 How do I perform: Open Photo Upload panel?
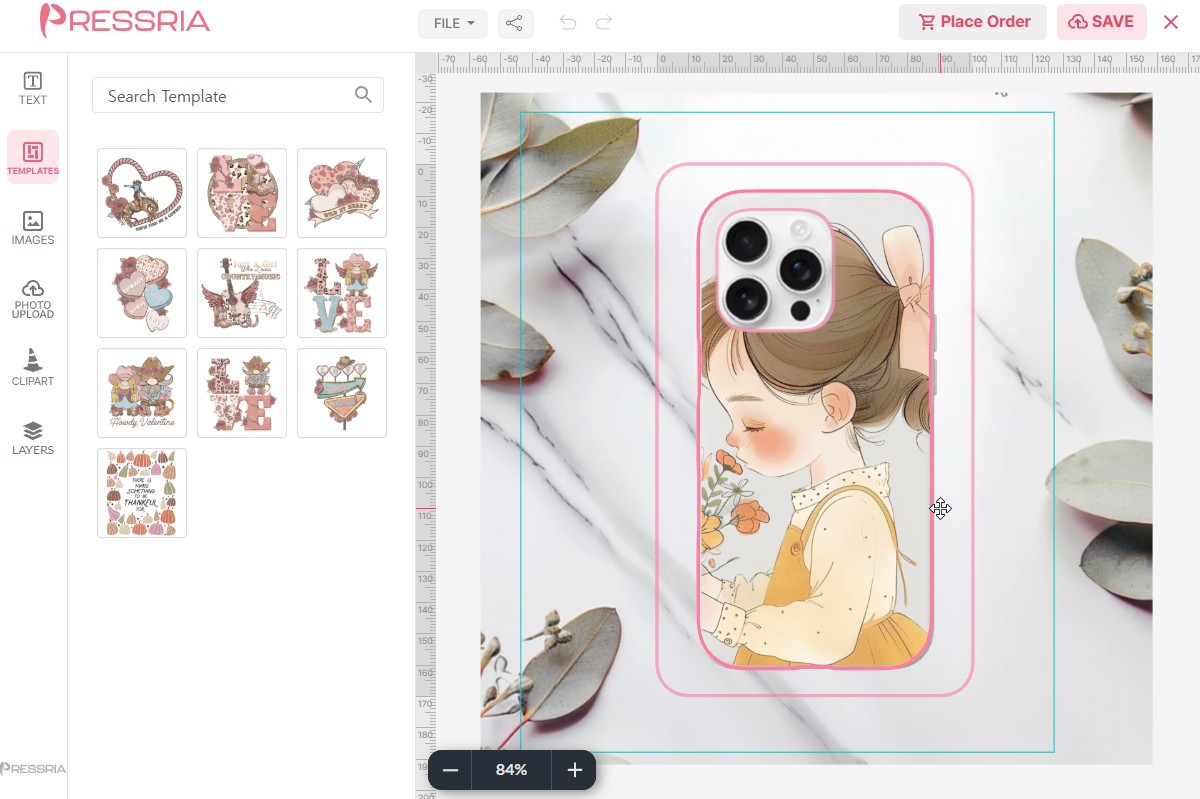tap(33, 299)
